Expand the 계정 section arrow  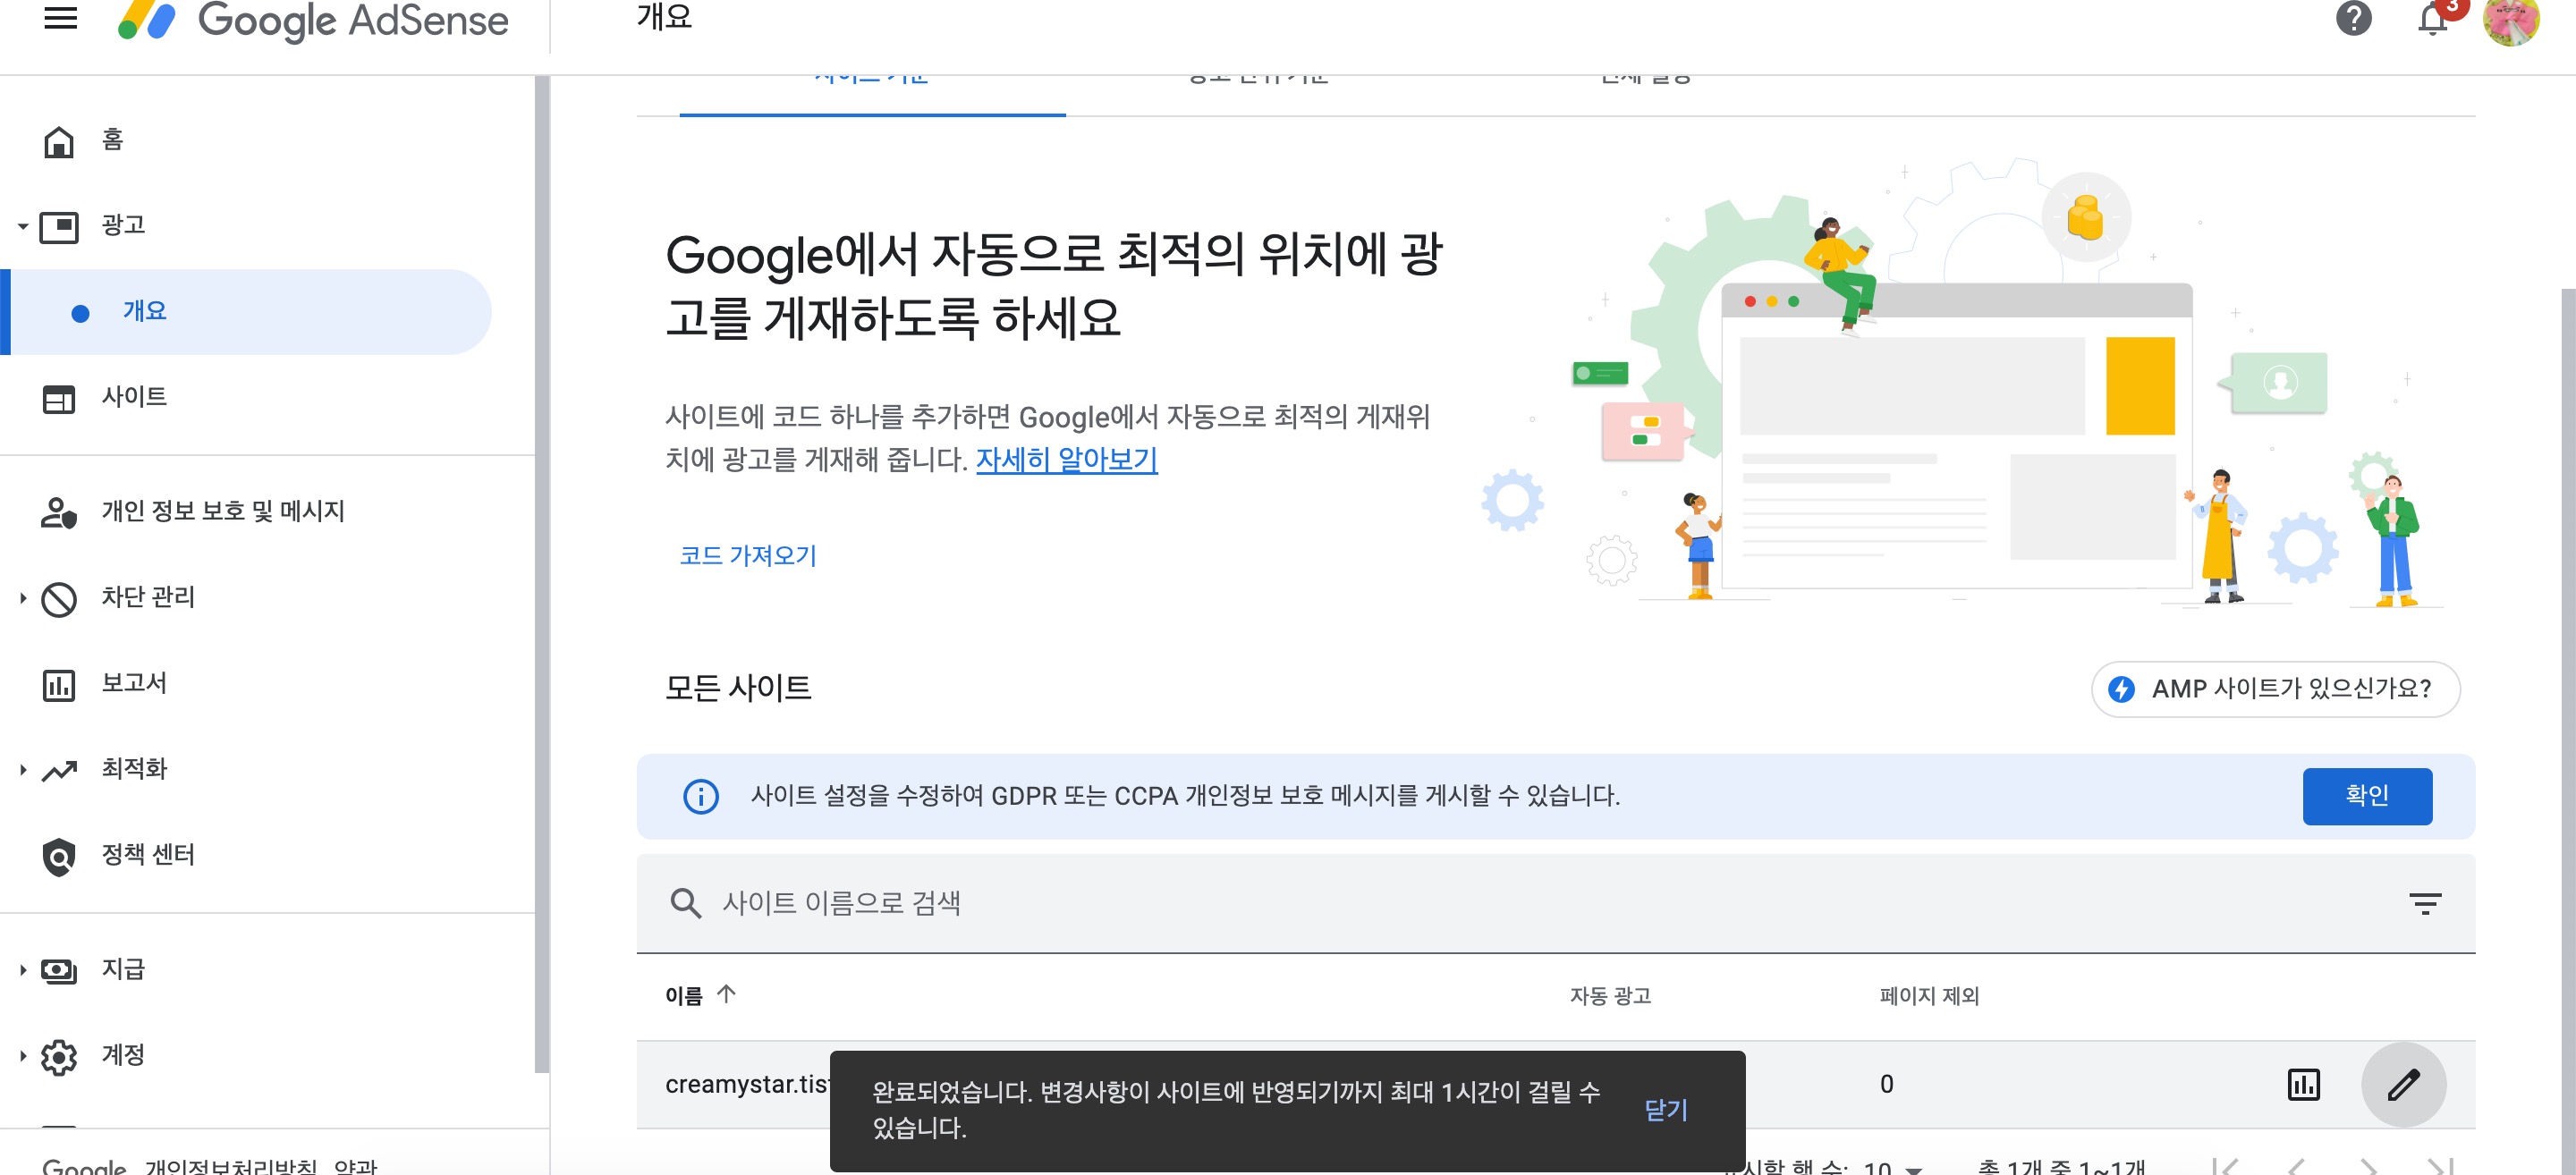(22, 1055)
